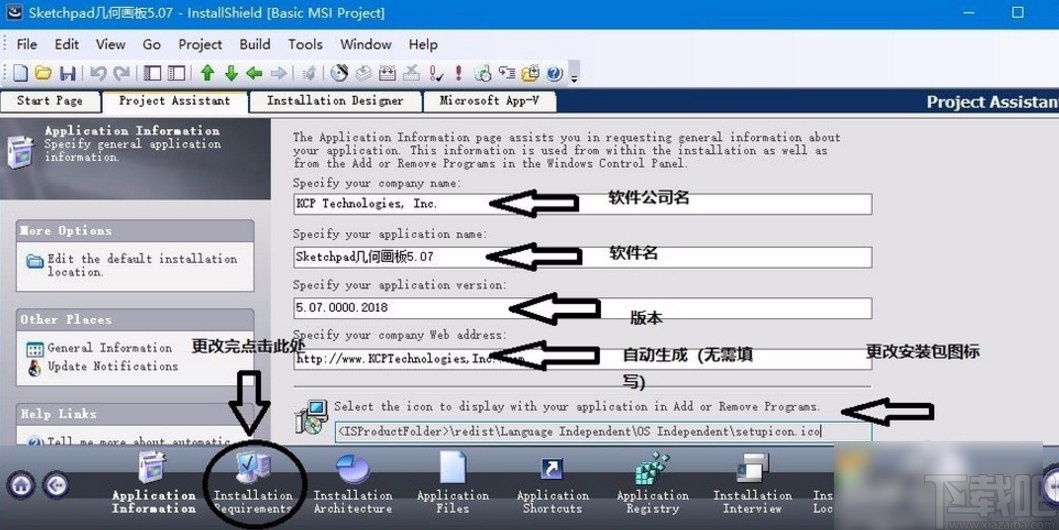This screenshot has width=1059, height=530.
Task: Click the Save floppy disk icon
Action: coord(68,73)
